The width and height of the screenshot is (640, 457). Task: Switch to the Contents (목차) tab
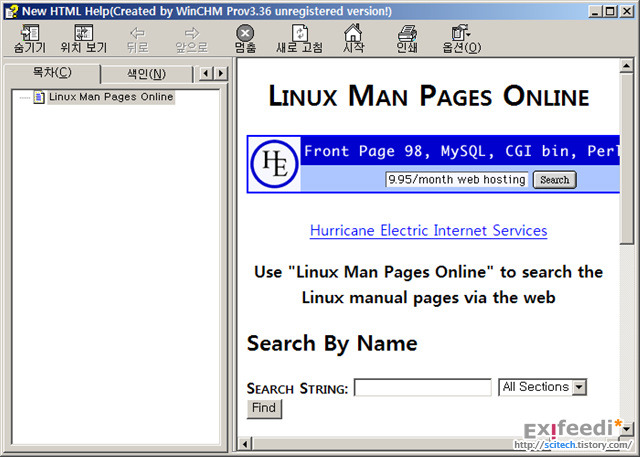(52, 73)
